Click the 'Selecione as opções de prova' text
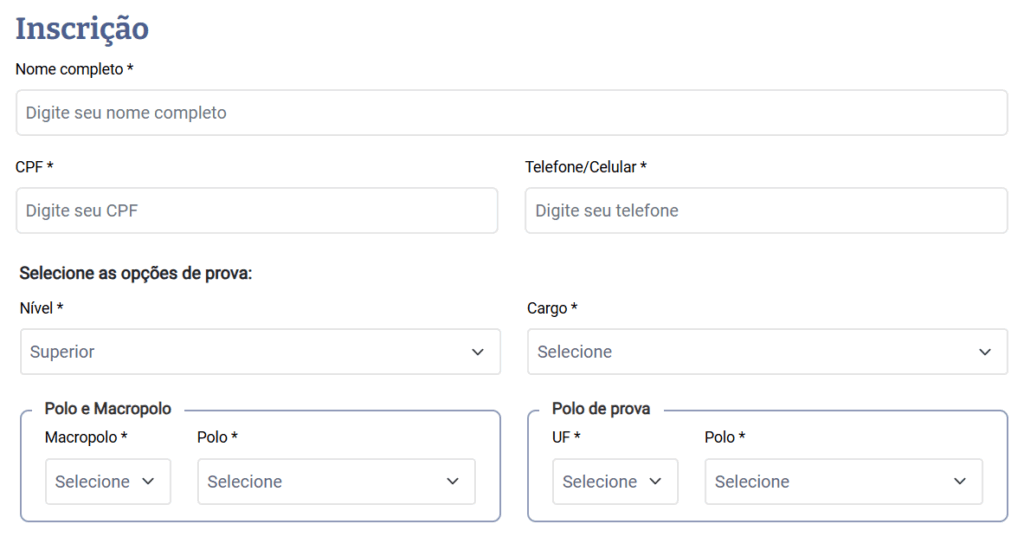The width and height of the screenshot is (1024, 537). [136, 273]
